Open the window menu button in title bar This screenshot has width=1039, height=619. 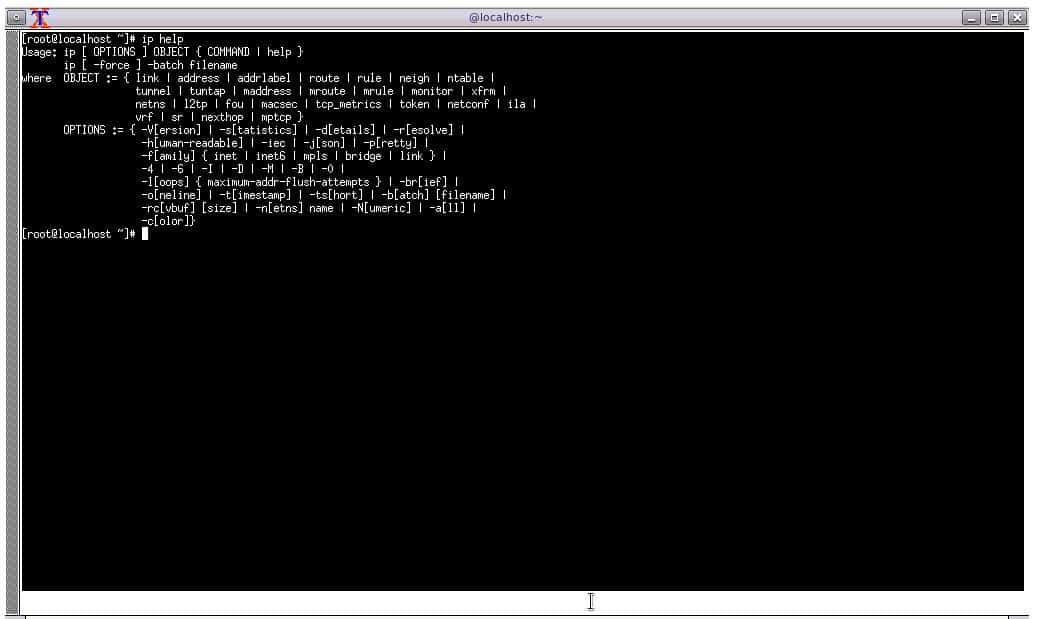[x=16, y=18]
